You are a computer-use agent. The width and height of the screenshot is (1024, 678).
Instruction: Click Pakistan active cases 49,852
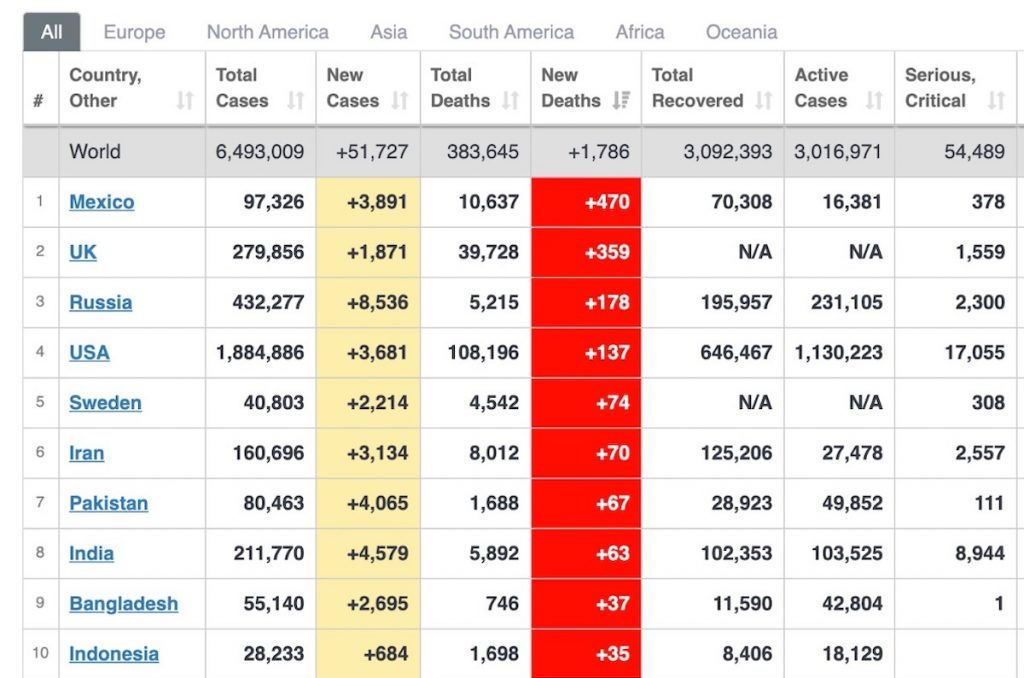coord(852,504)
